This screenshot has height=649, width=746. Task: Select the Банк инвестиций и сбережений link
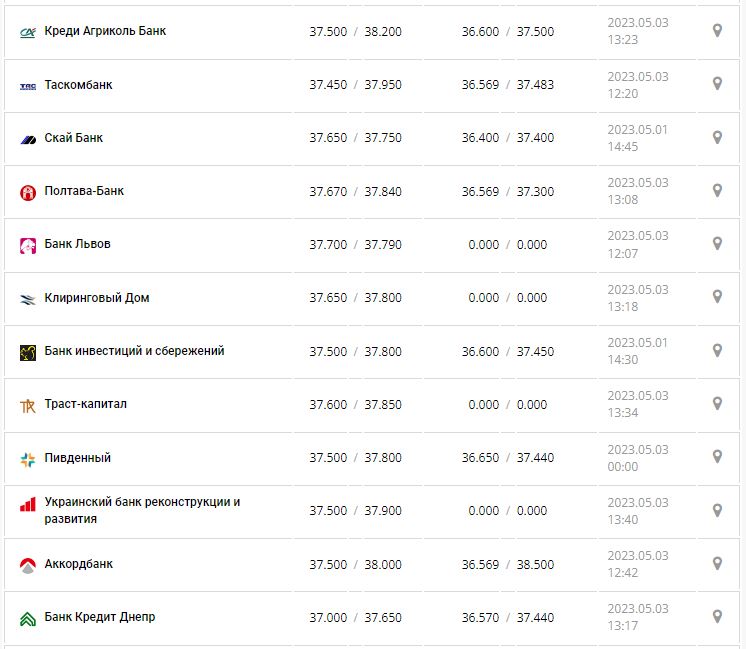[x=134, y=351]
